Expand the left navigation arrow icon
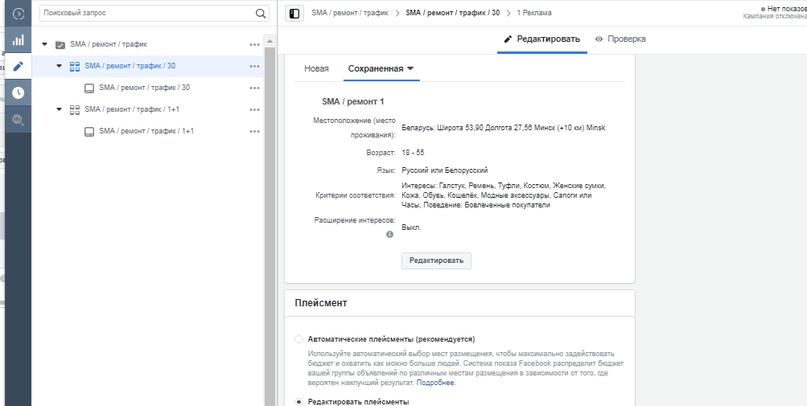Viewport: 807px width, 406px height. pyautogui.click(x=18, y=13)
